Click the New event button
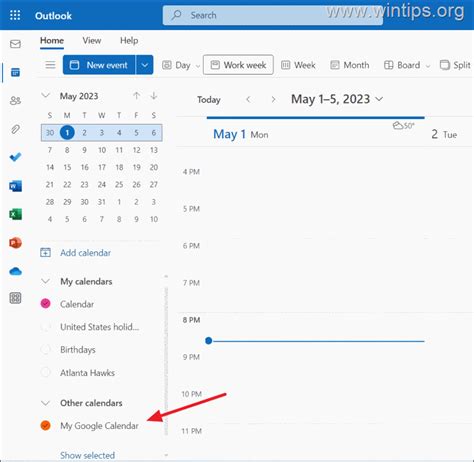Viewport: 474px width, 462px height. (x=99, y=65)
